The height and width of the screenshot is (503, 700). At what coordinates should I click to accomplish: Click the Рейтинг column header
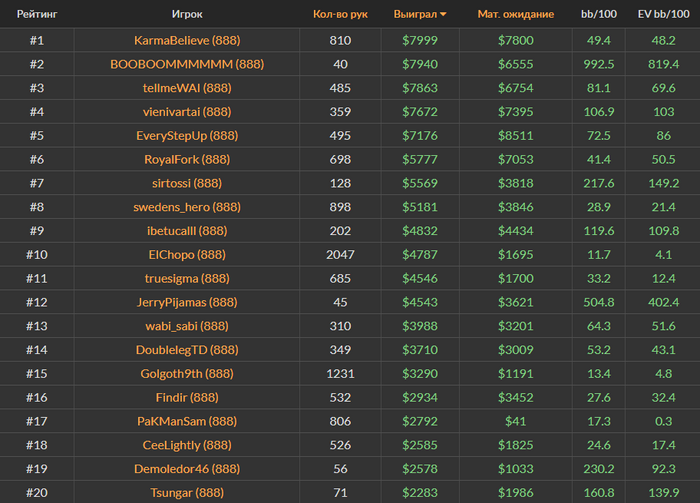pyautogui.click(x=37, y=14)
